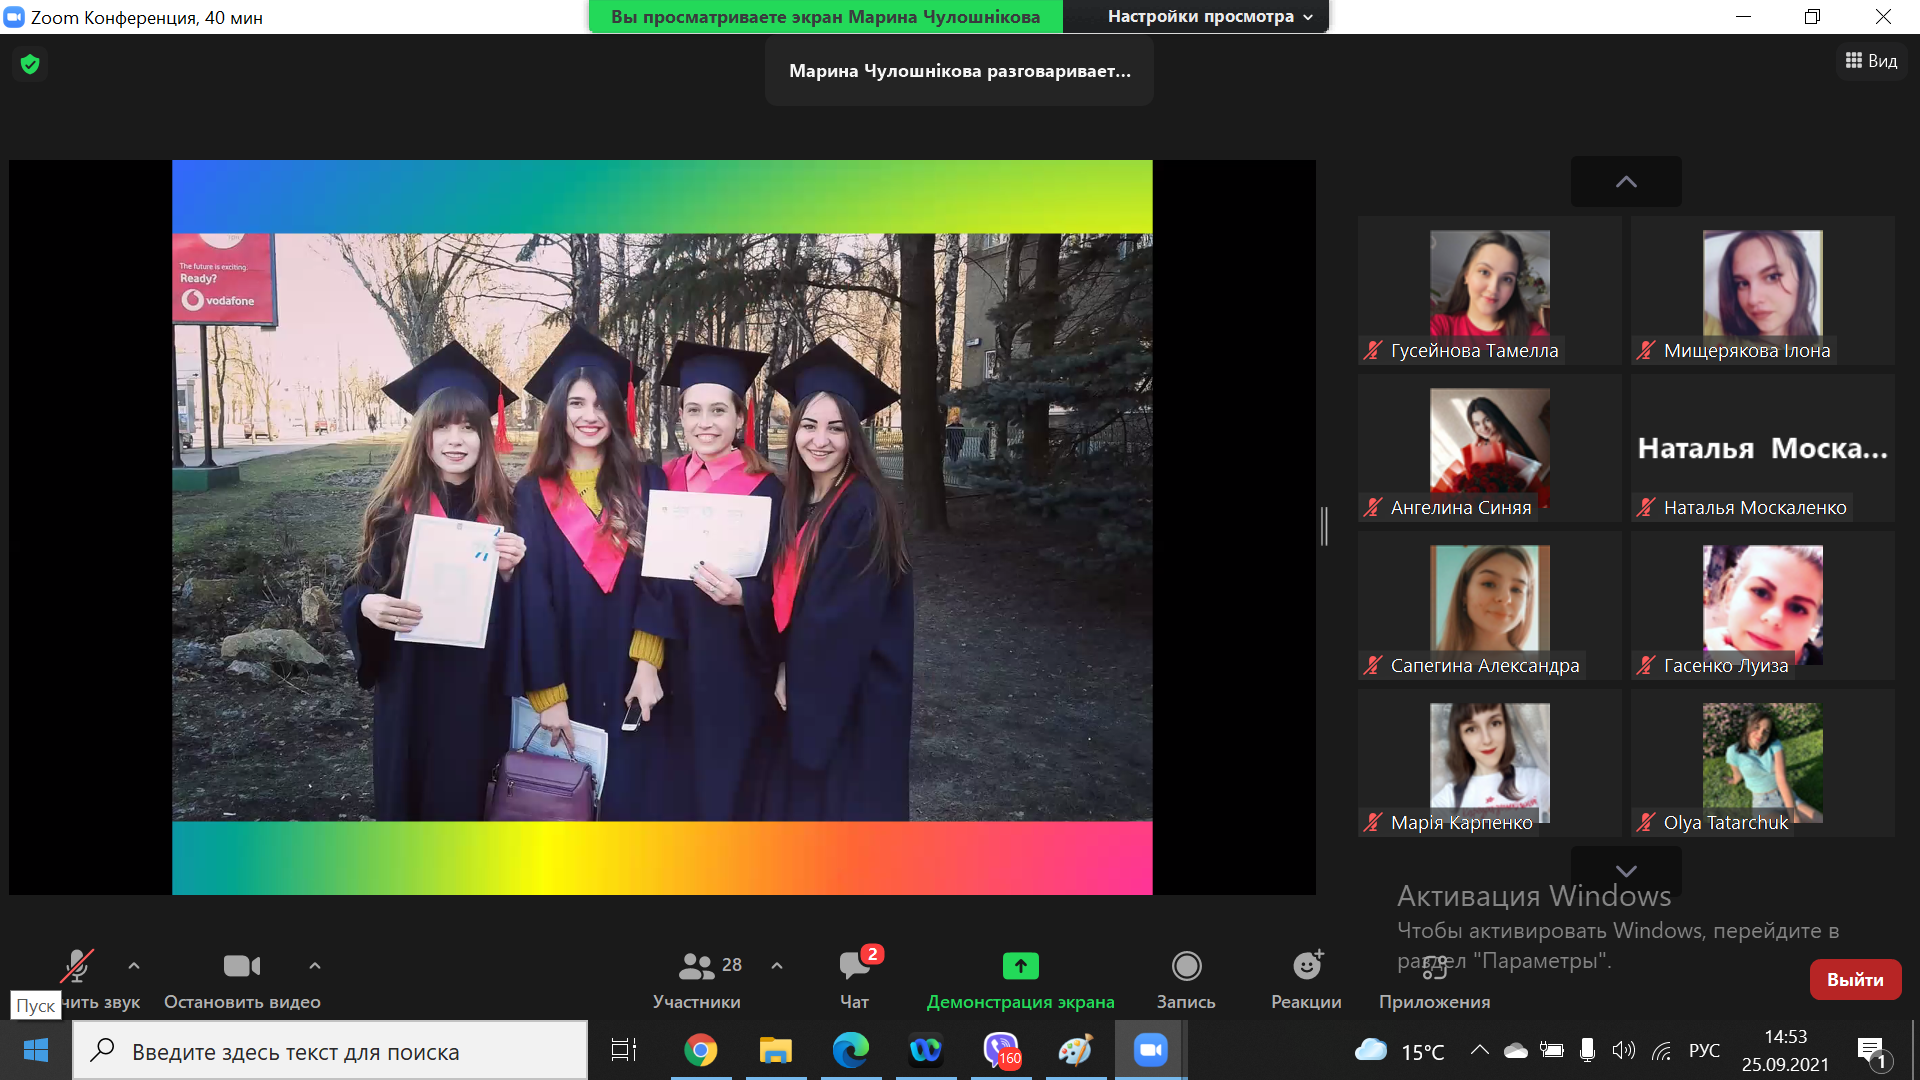
Task: Open weather widget showing 15°C
Action: [x=1400, y=1051]
